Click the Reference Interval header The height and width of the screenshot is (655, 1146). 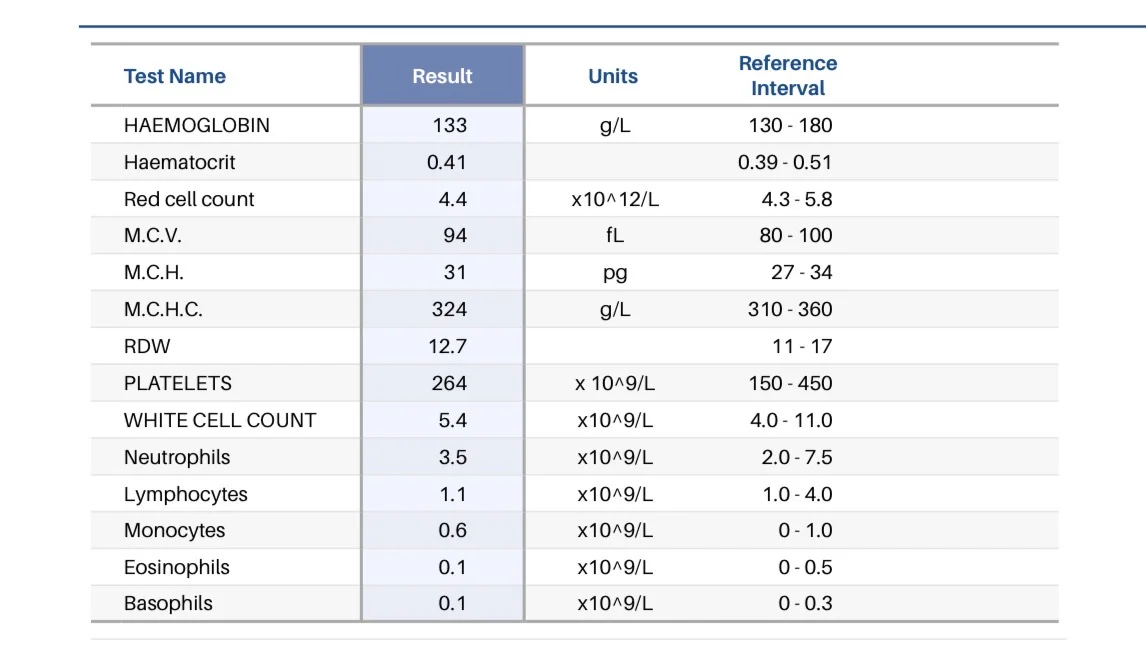coord(788,75)
